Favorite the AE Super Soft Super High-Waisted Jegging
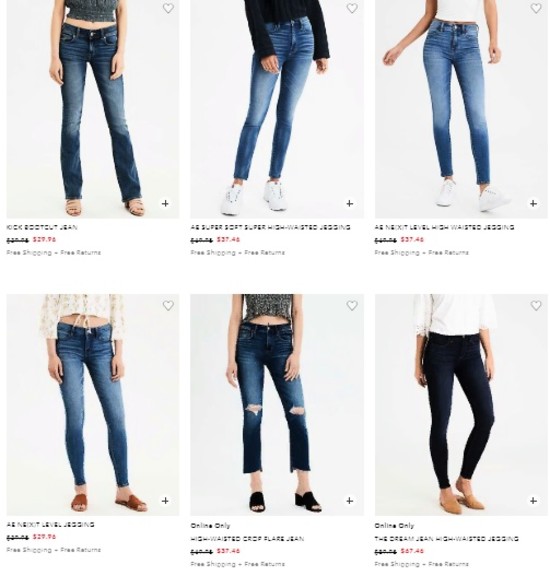550x576 pixels. coord(352,8)
